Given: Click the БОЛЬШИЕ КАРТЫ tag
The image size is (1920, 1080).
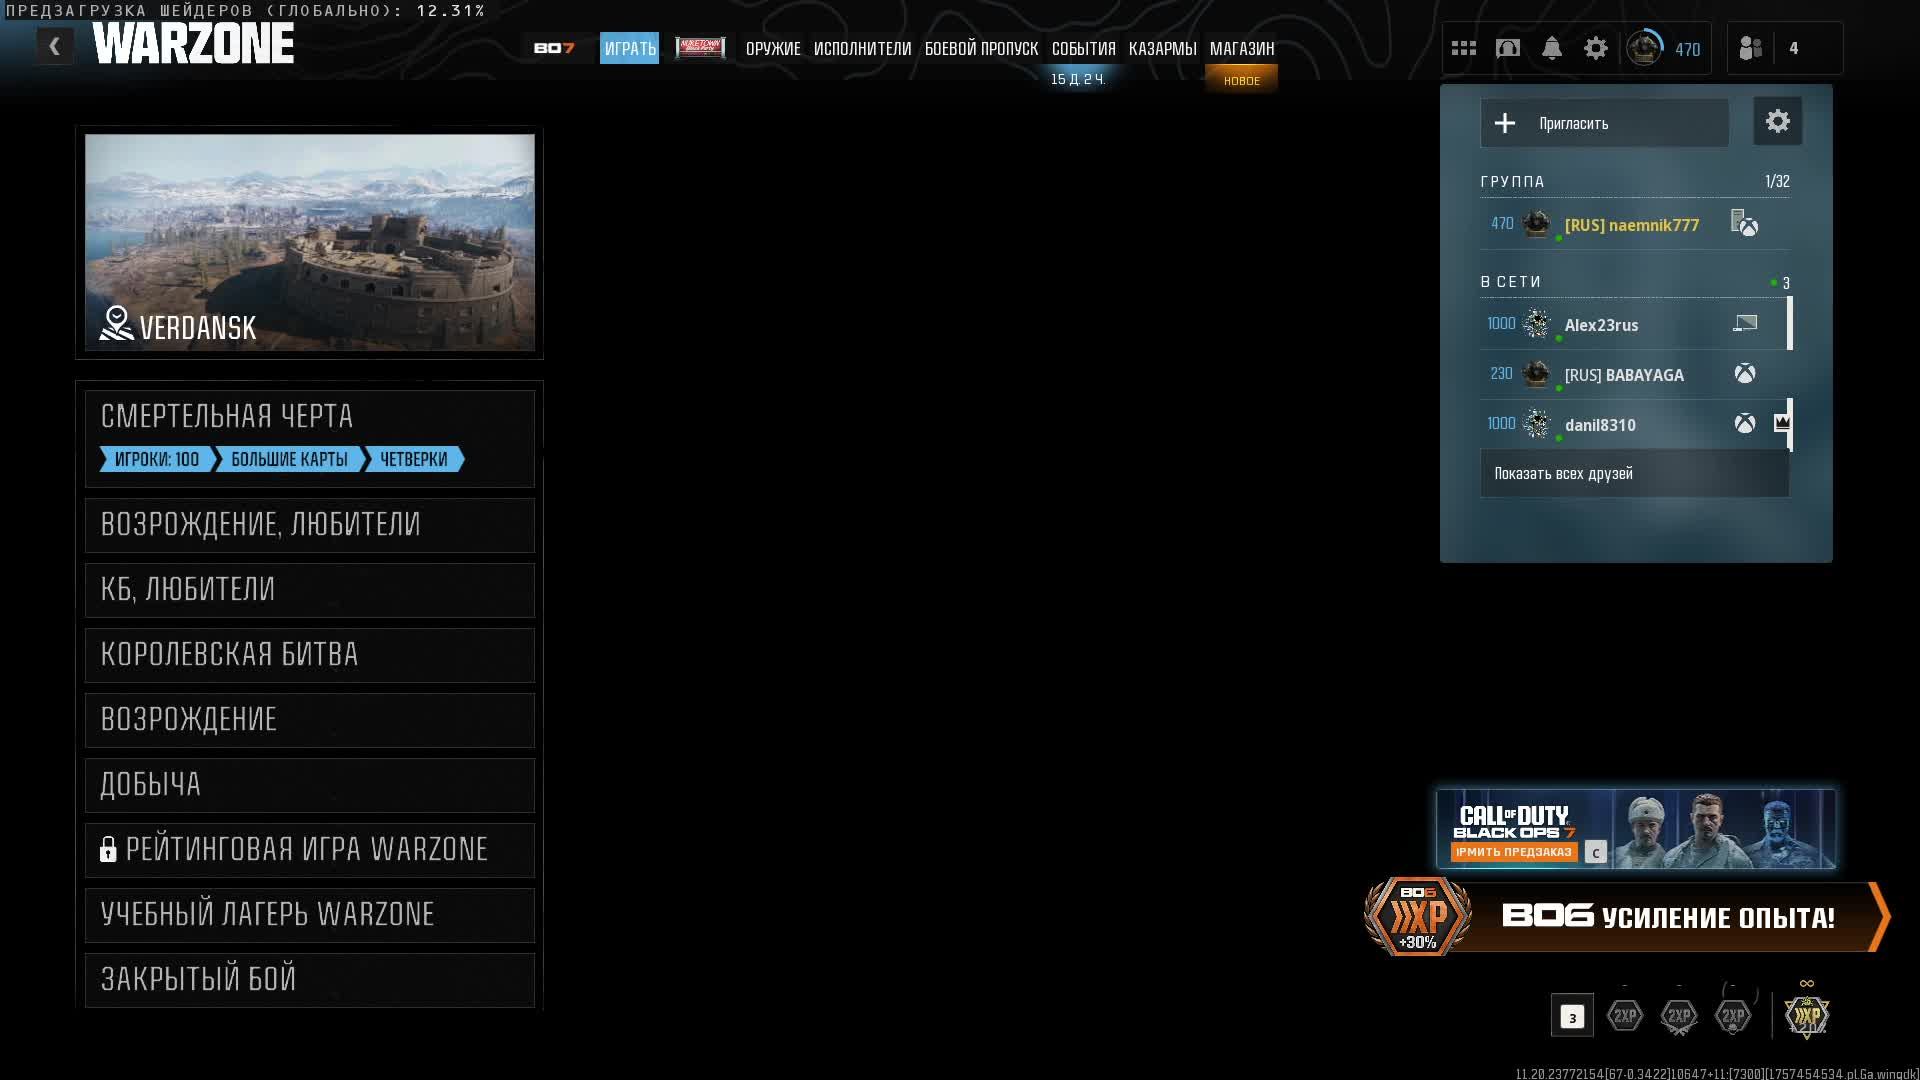Looking at the screenshot, I should [x=289, y=459].
